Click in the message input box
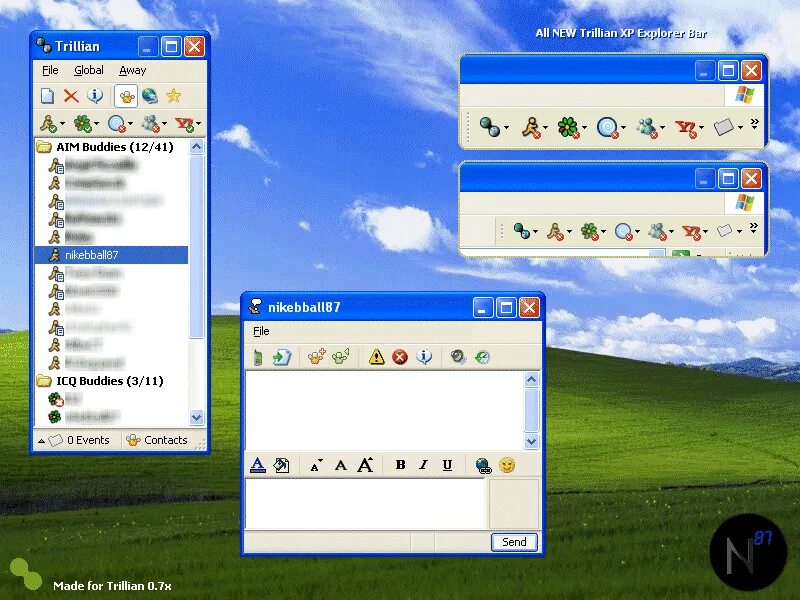 point(365,504)
